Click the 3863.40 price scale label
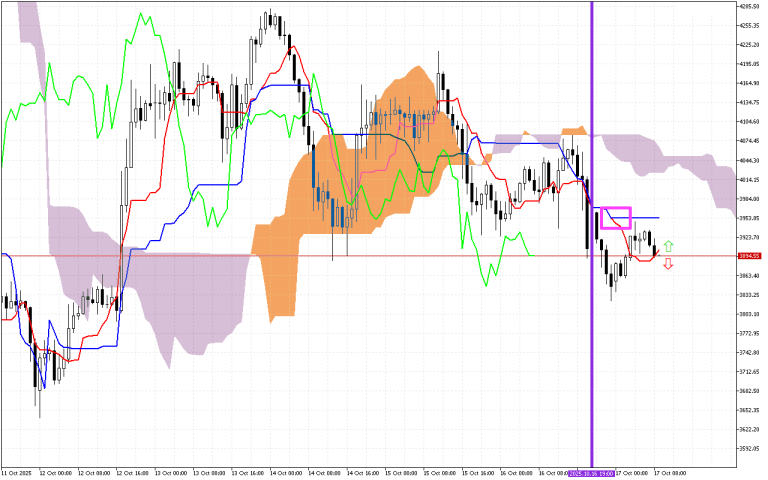Screen dimensions: 768x480 click(749, 275)
